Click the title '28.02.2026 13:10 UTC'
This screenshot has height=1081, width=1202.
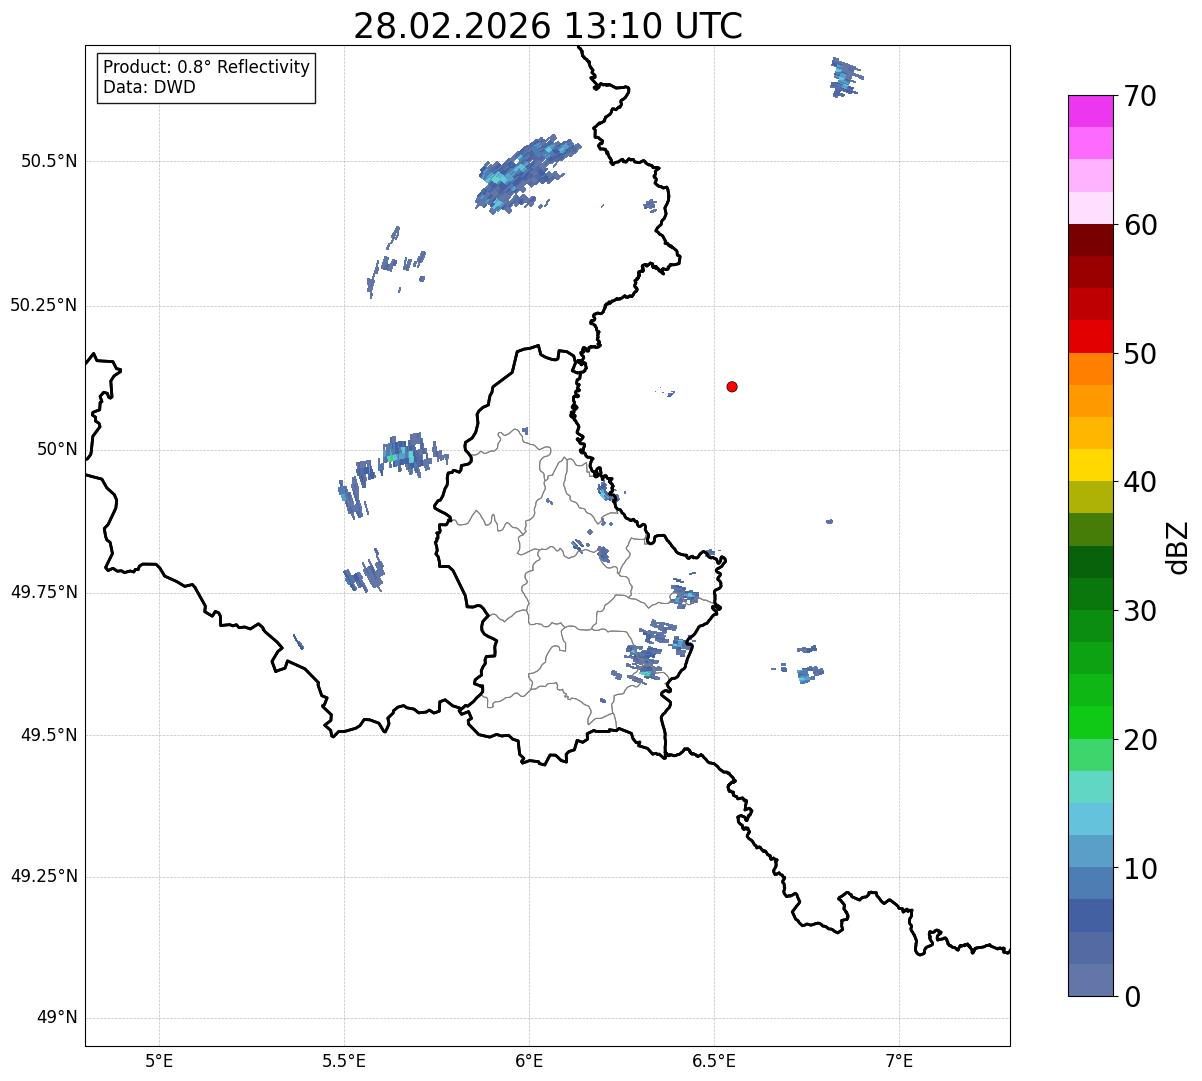tap(548, 26)
